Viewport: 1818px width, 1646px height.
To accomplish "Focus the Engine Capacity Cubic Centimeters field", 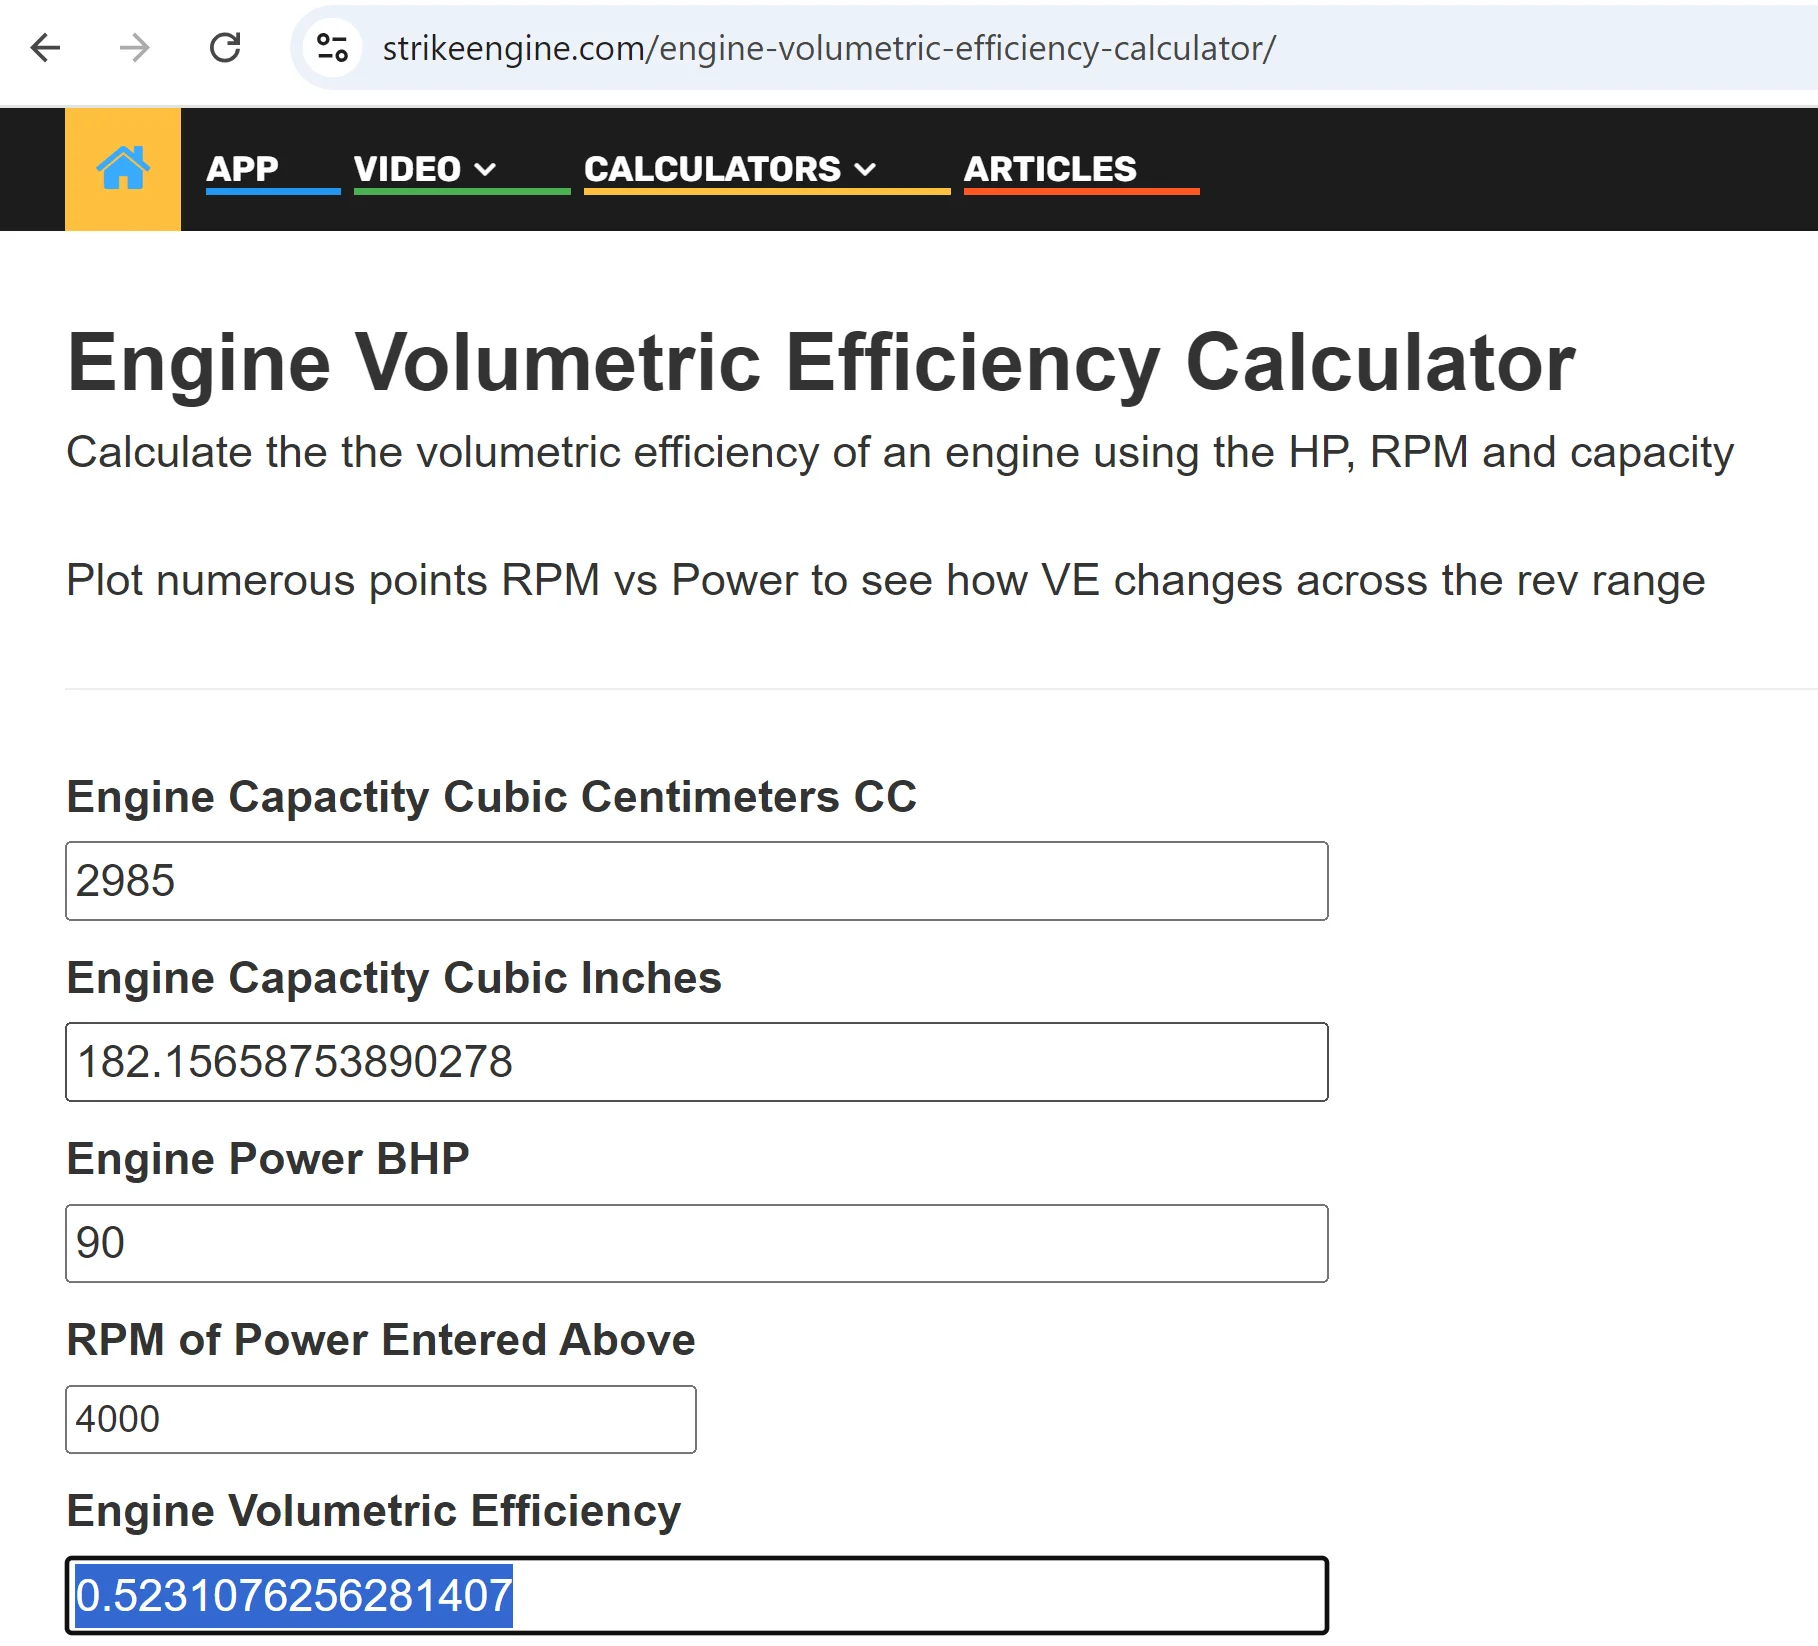I will click(697, 881).
